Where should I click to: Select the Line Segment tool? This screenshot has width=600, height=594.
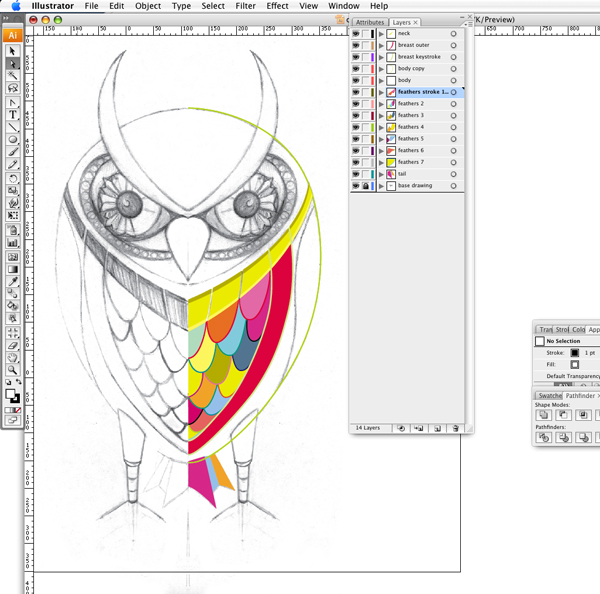point(13,127)
